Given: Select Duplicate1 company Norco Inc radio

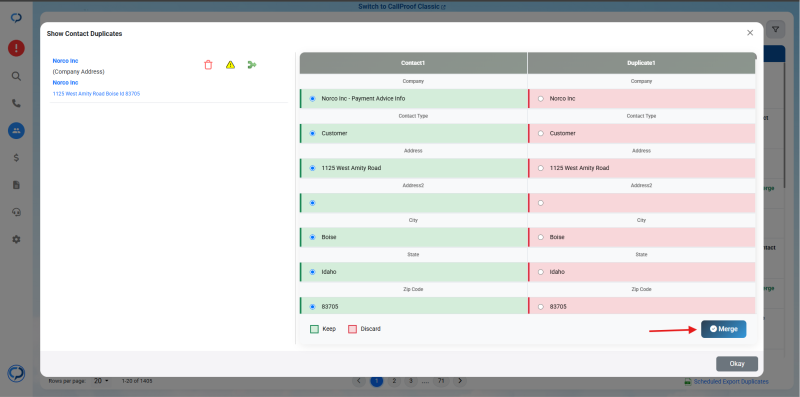Looking at the screenshot, I should 541,98.
